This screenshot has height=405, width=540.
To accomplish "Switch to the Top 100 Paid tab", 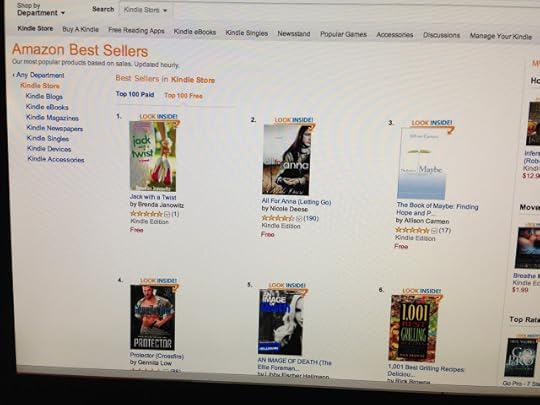I will pos(135,94).
